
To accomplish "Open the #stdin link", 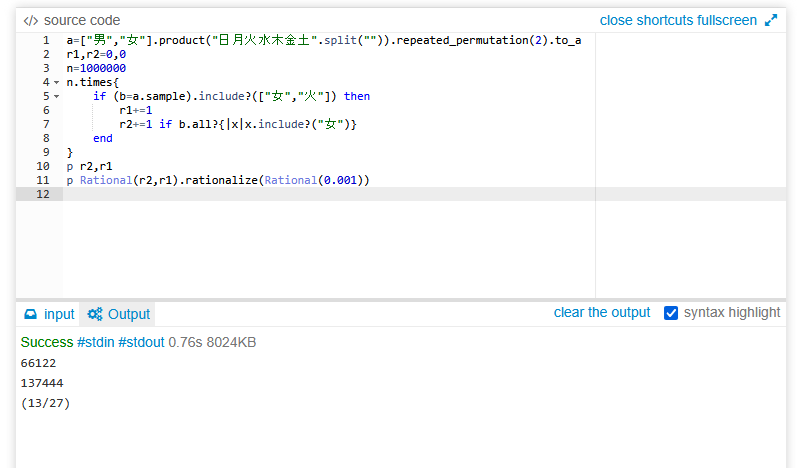I will pos(96,342).
